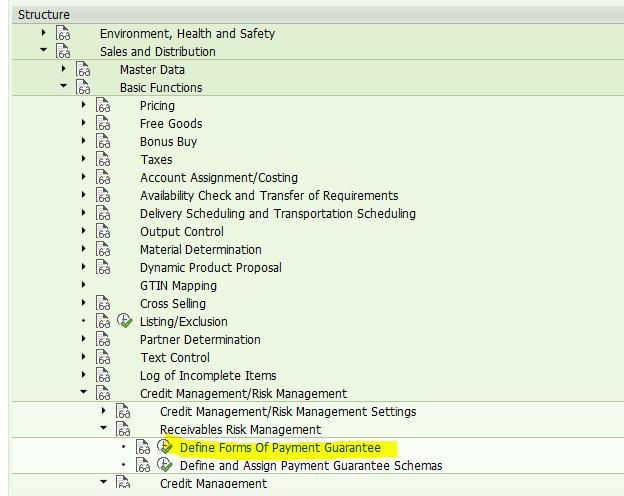The image size is (624, 496).
Task: Expand the Partner Determination node
Action: tap(83, 338)
